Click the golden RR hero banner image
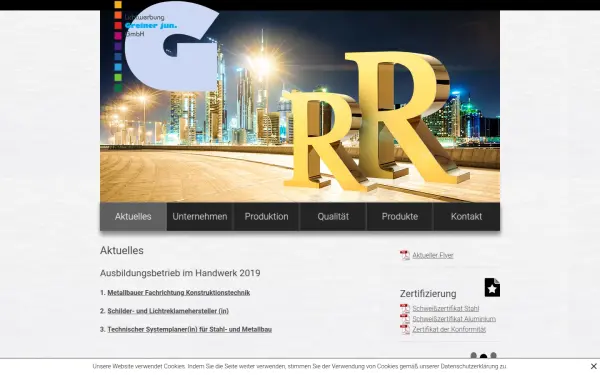The width and height of the screenshot is (600, 375). [x=300, y=106]
